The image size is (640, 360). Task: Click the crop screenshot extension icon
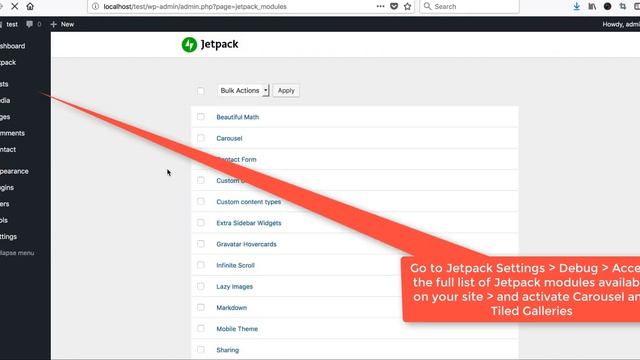pos(622,6)
